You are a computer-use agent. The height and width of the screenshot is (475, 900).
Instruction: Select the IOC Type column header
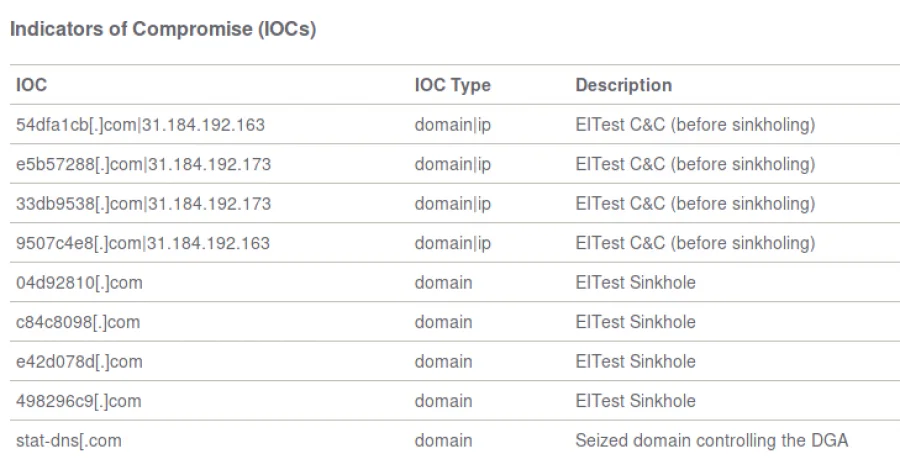pos(452,85)
